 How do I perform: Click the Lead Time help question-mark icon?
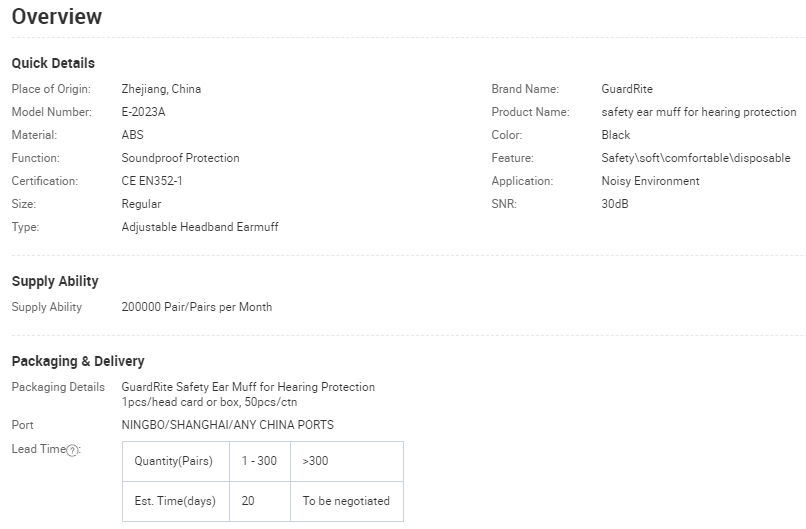click(73, 450)
